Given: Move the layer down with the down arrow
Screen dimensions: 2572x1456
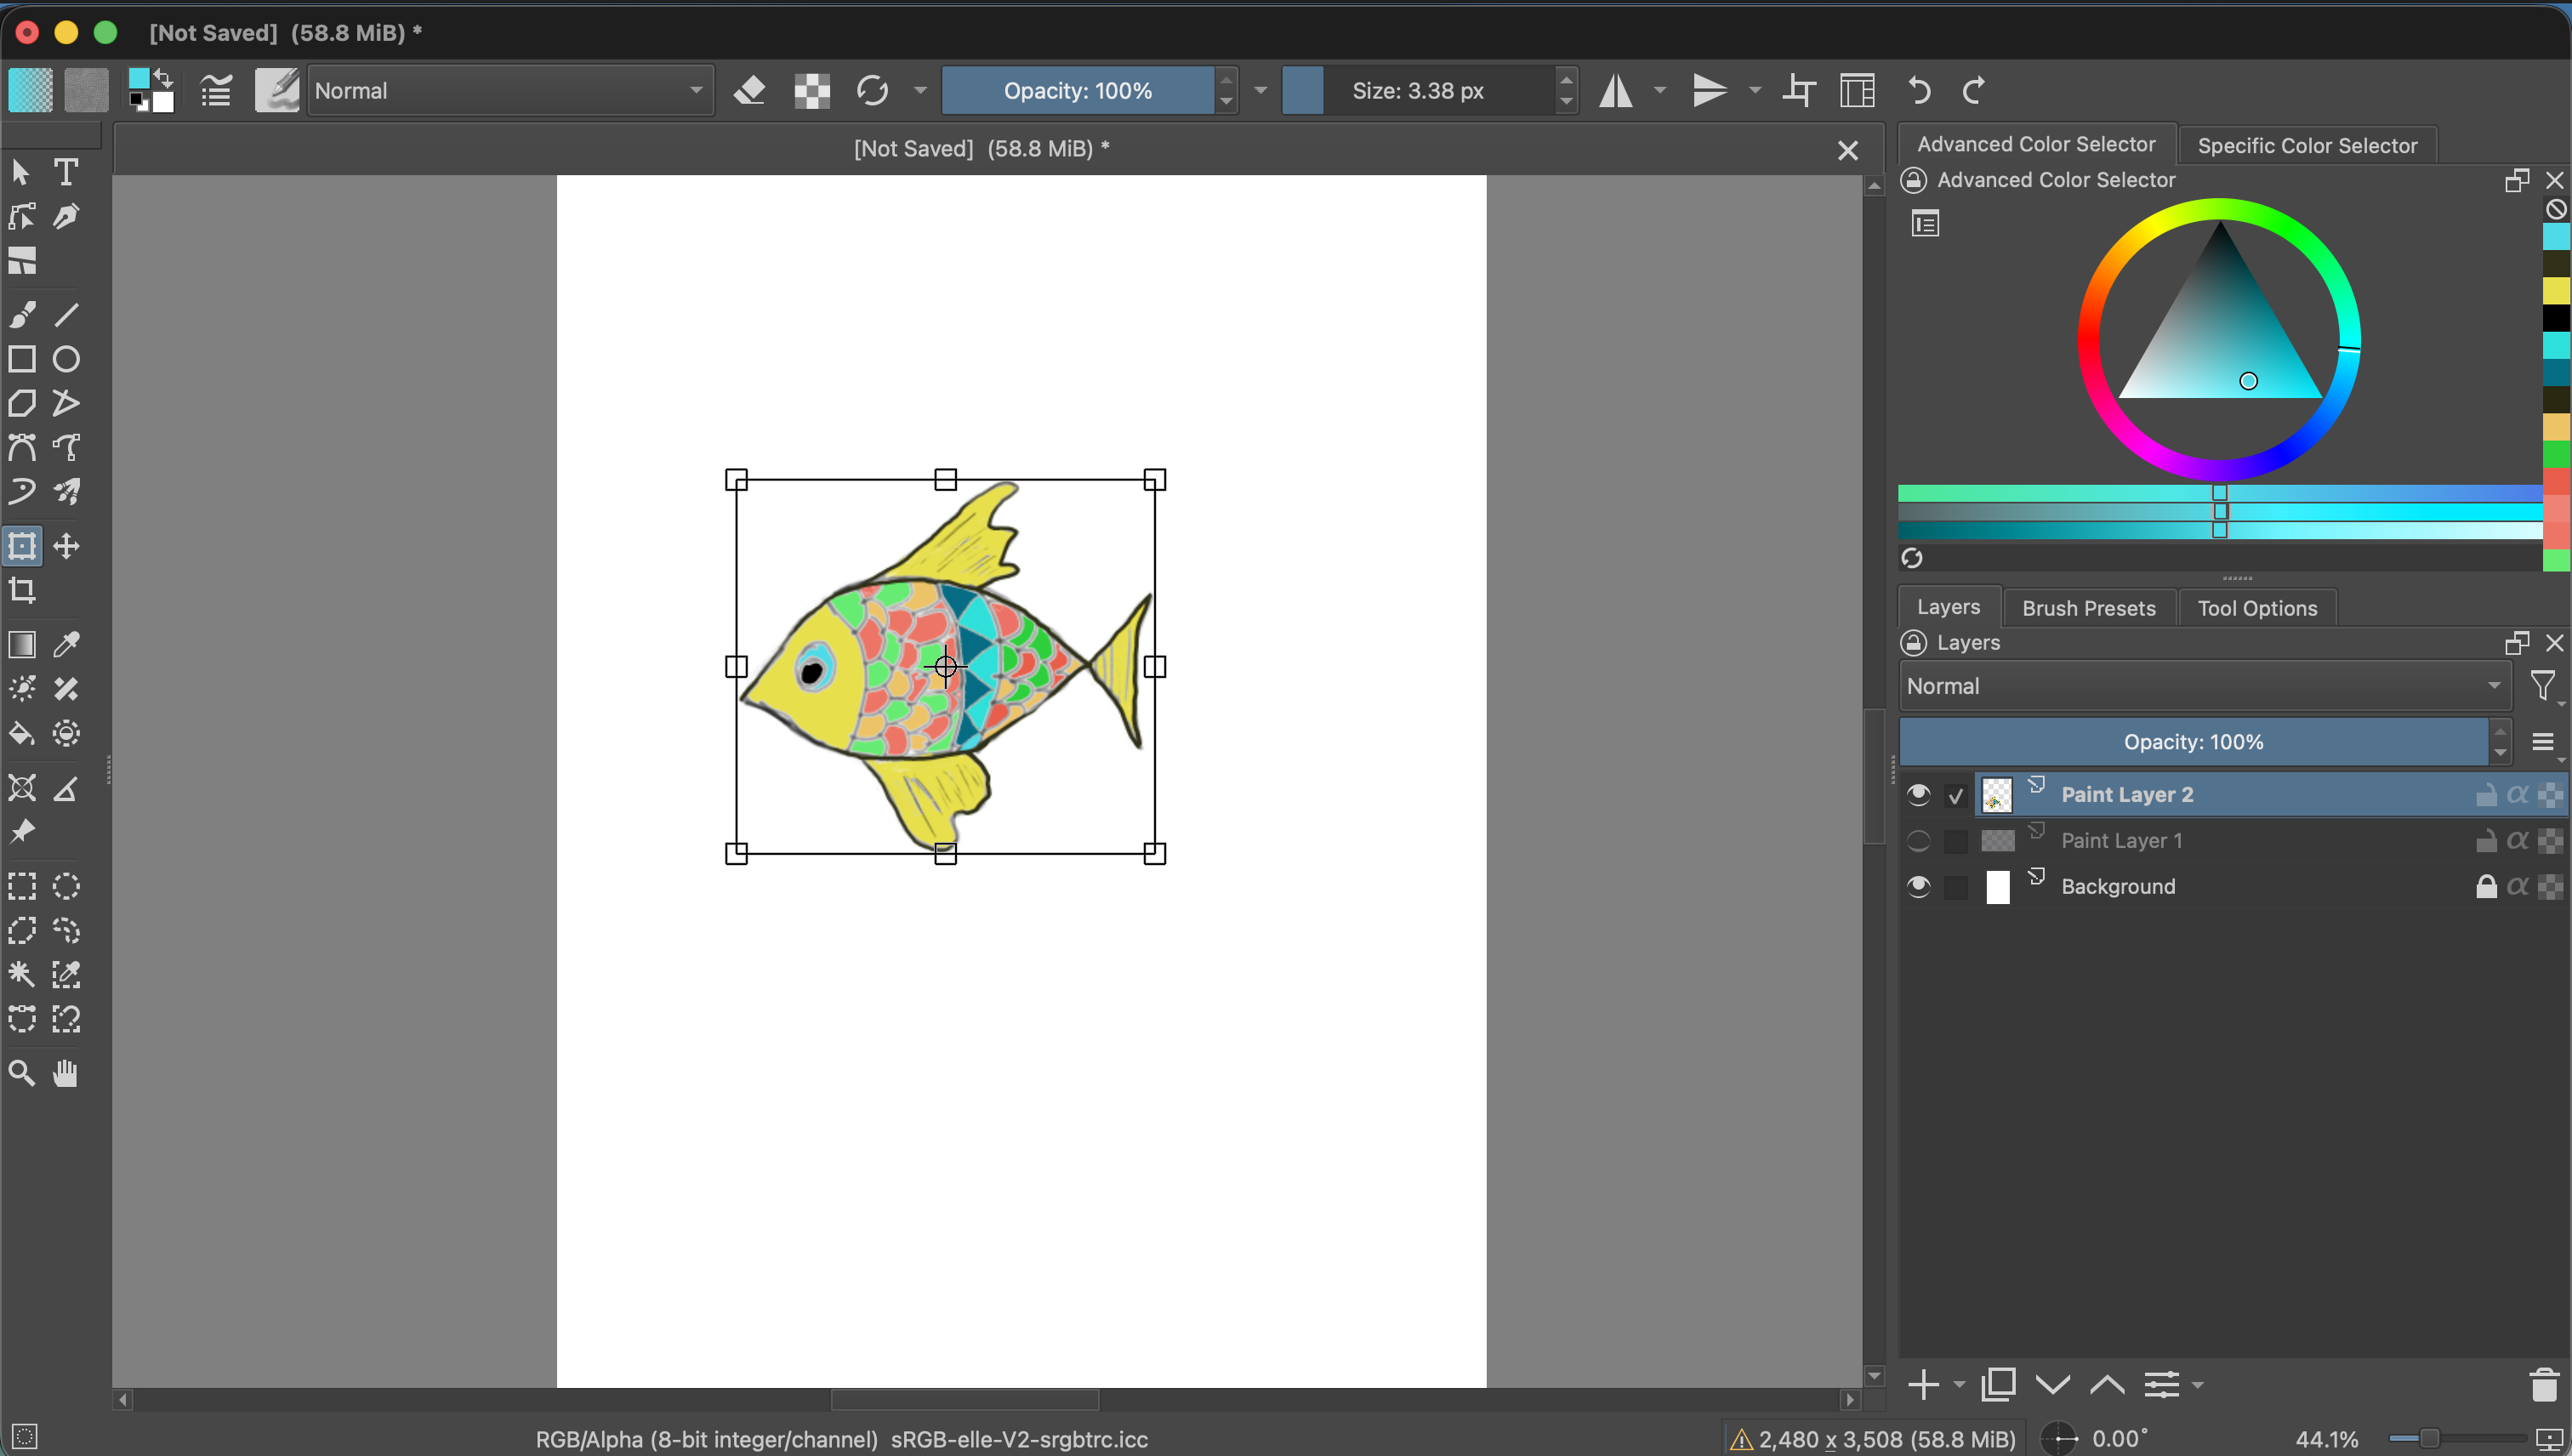Looking at the screenshot, I should (2053, 1385).
